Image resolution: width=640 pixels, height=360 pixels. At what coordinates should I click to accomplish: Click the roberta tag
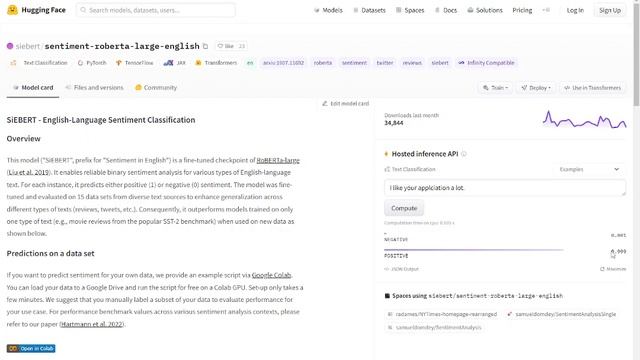[x=323, y=63]
